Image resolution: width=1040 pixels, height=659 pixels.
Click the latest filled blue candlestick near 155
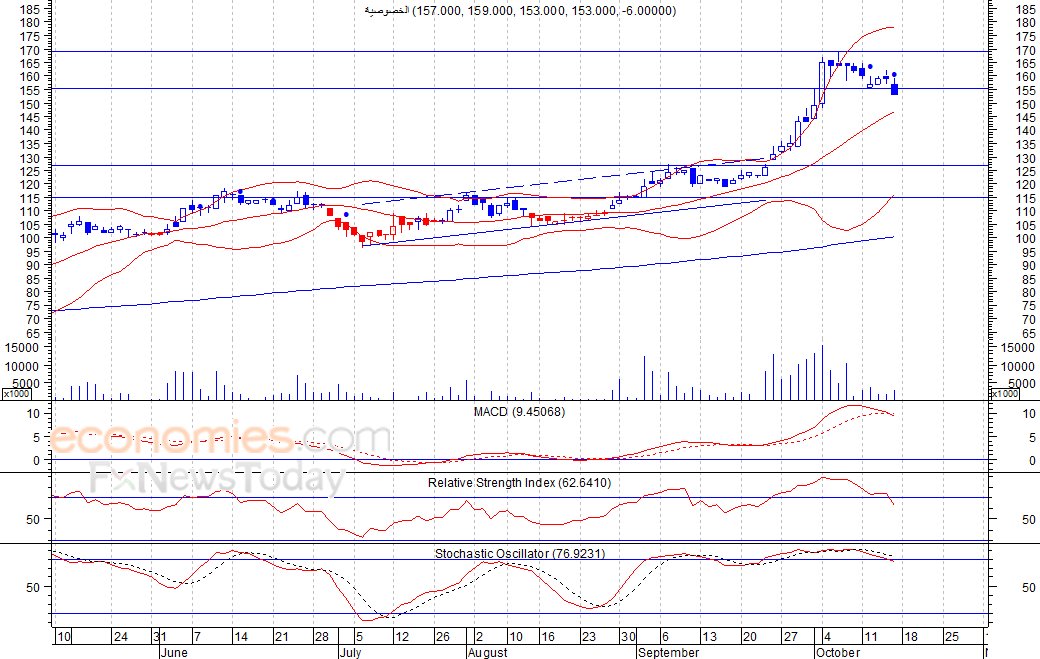click(x=894, y=90)
